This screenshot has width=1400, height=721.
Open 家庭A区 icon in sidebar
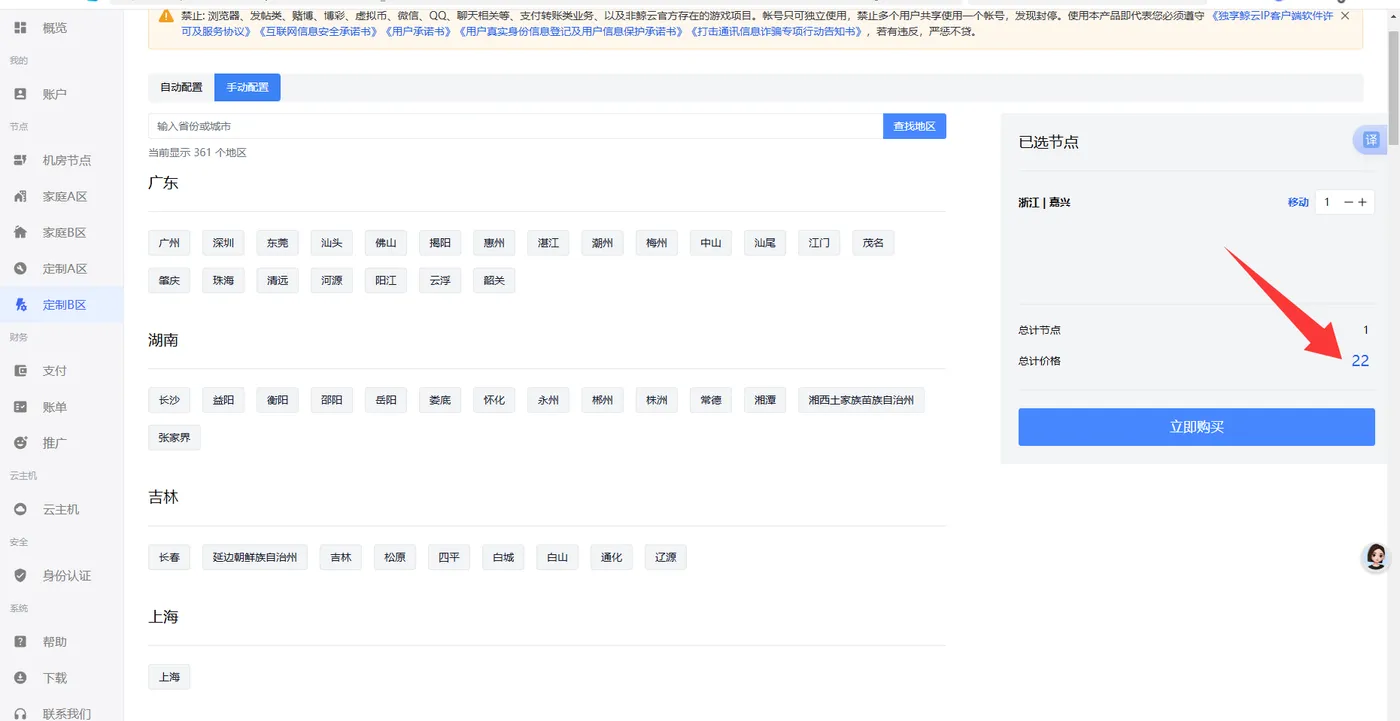tap(20, 196)
